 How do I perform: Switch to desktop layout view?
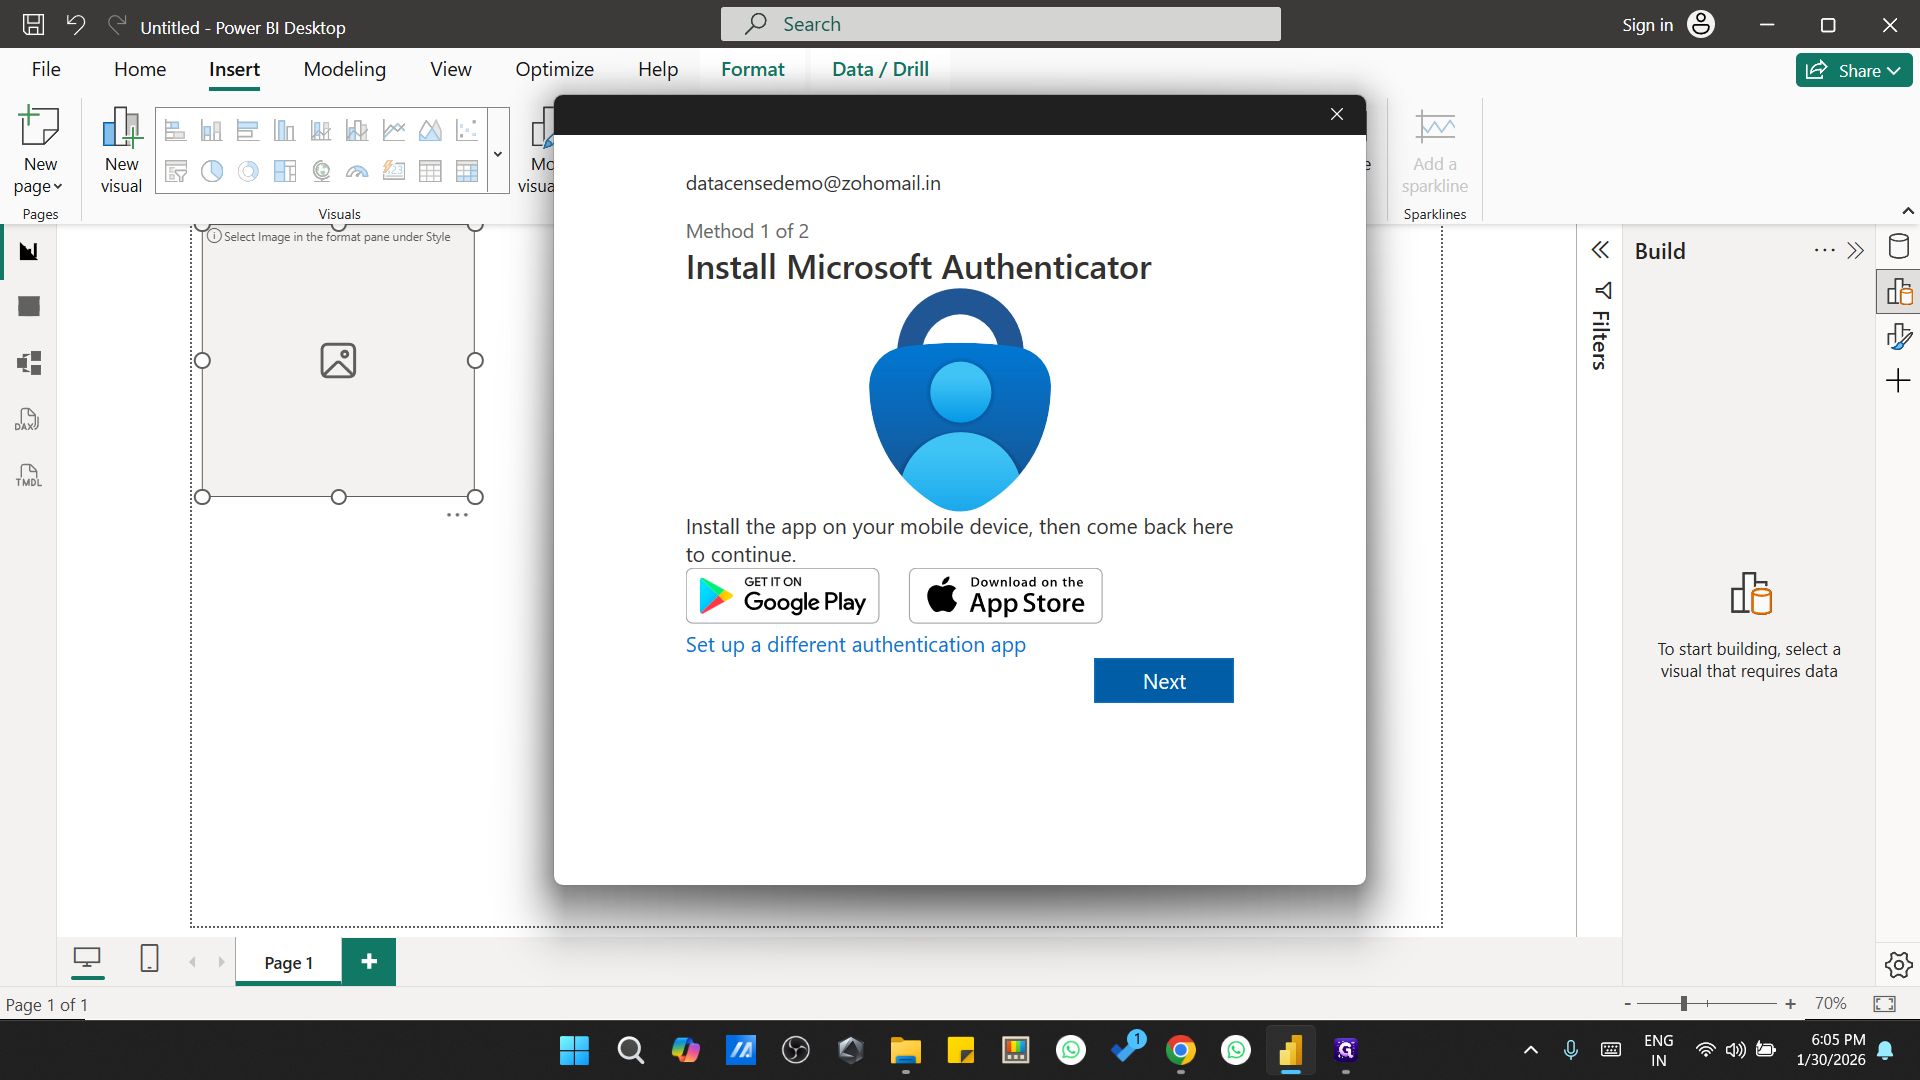(x=87, y=959)
